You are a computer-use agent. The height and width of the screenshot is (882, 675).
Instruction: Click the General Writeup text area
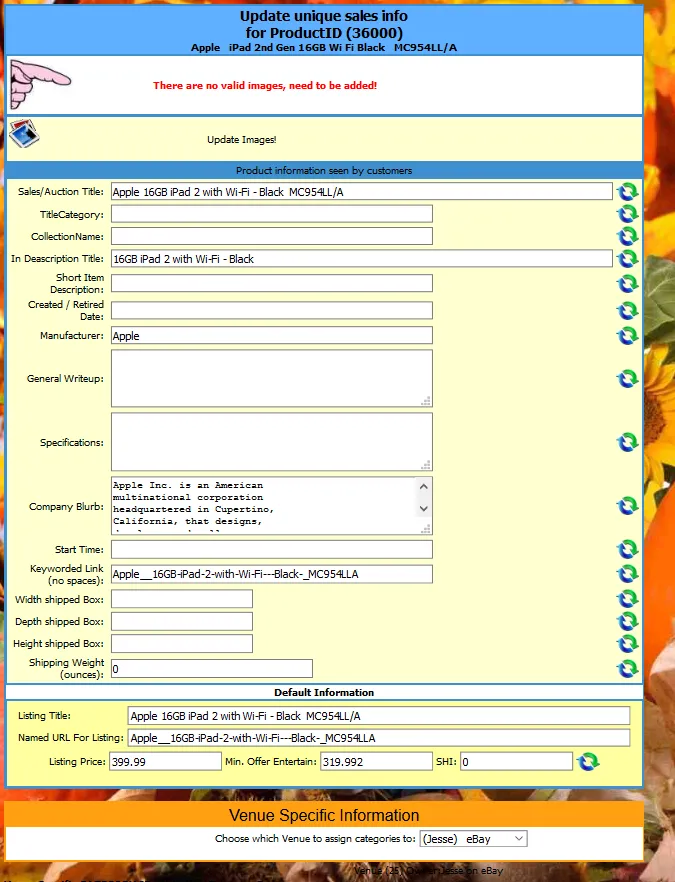272,379
